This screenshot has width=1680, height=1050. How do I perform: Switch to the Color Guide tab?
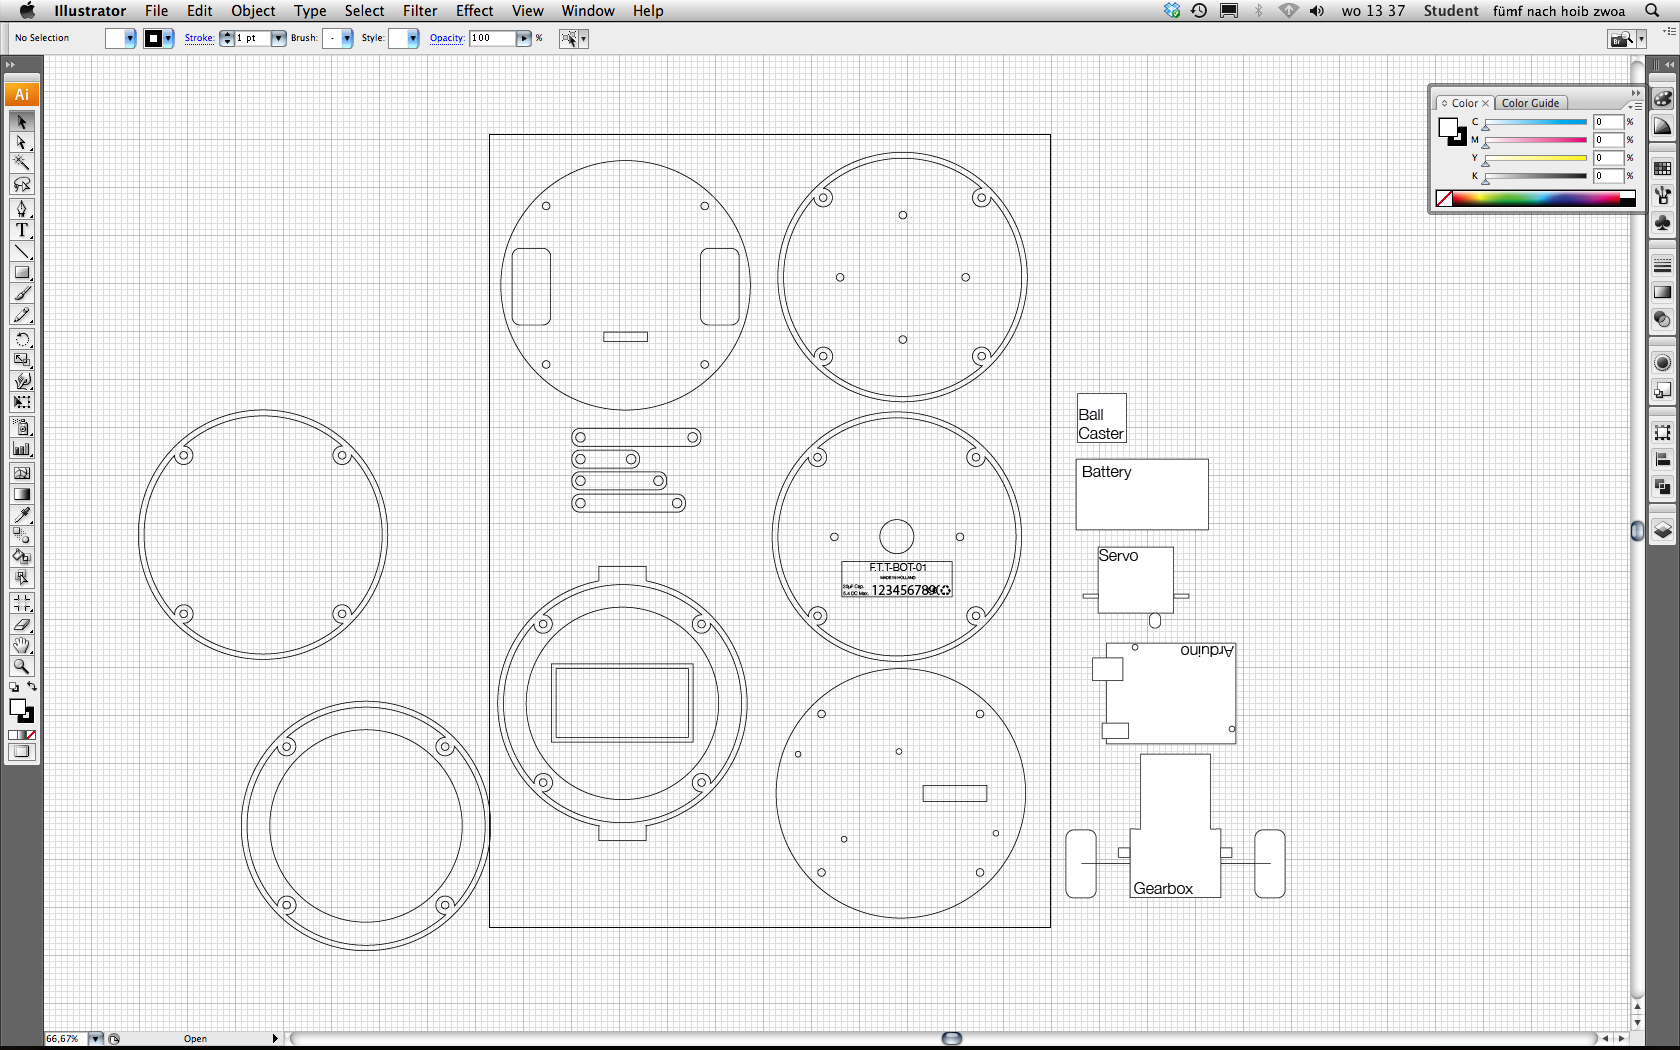[x=1529, y=103]
